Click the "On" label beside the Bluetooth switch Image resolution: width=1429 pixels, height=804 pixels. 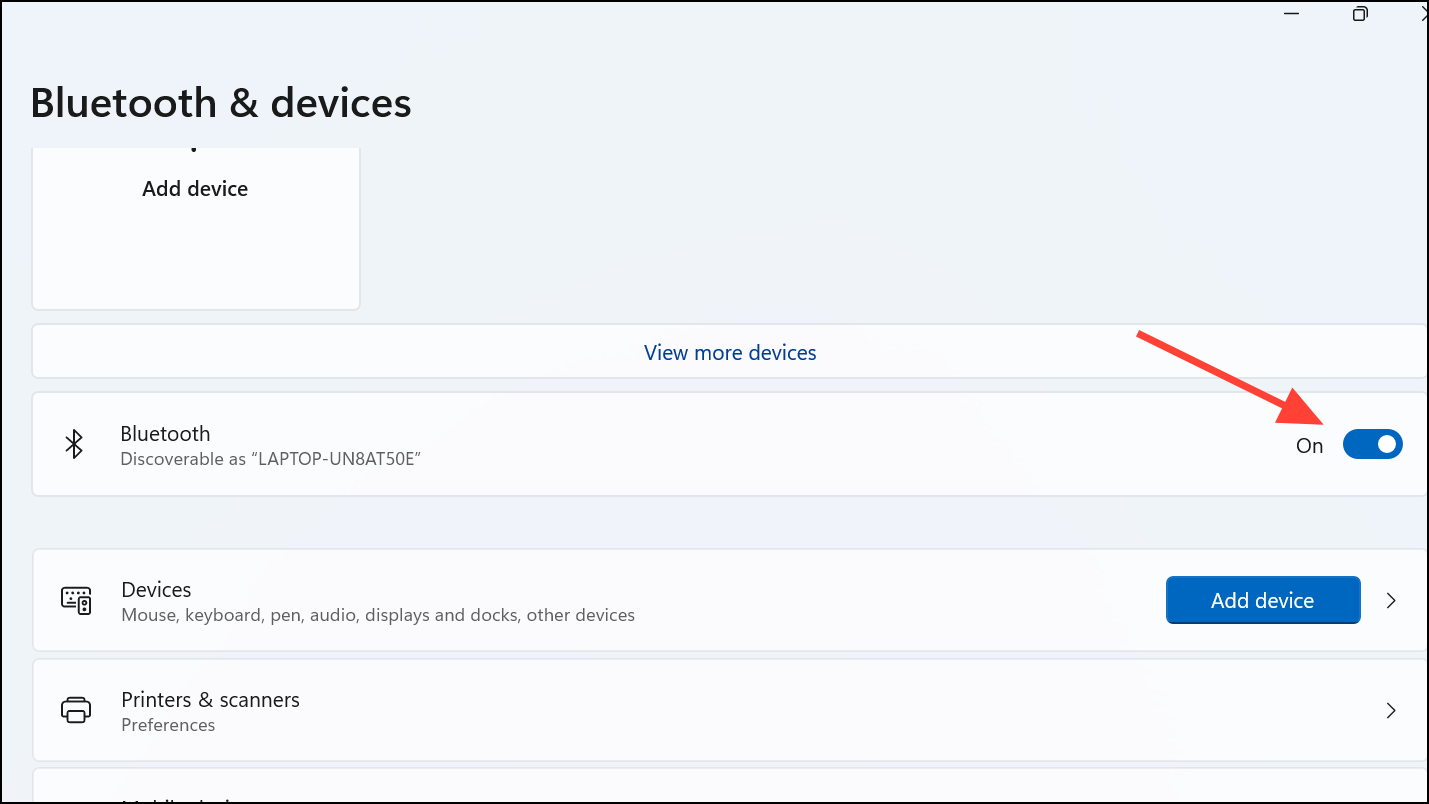tap(1309, 446)
